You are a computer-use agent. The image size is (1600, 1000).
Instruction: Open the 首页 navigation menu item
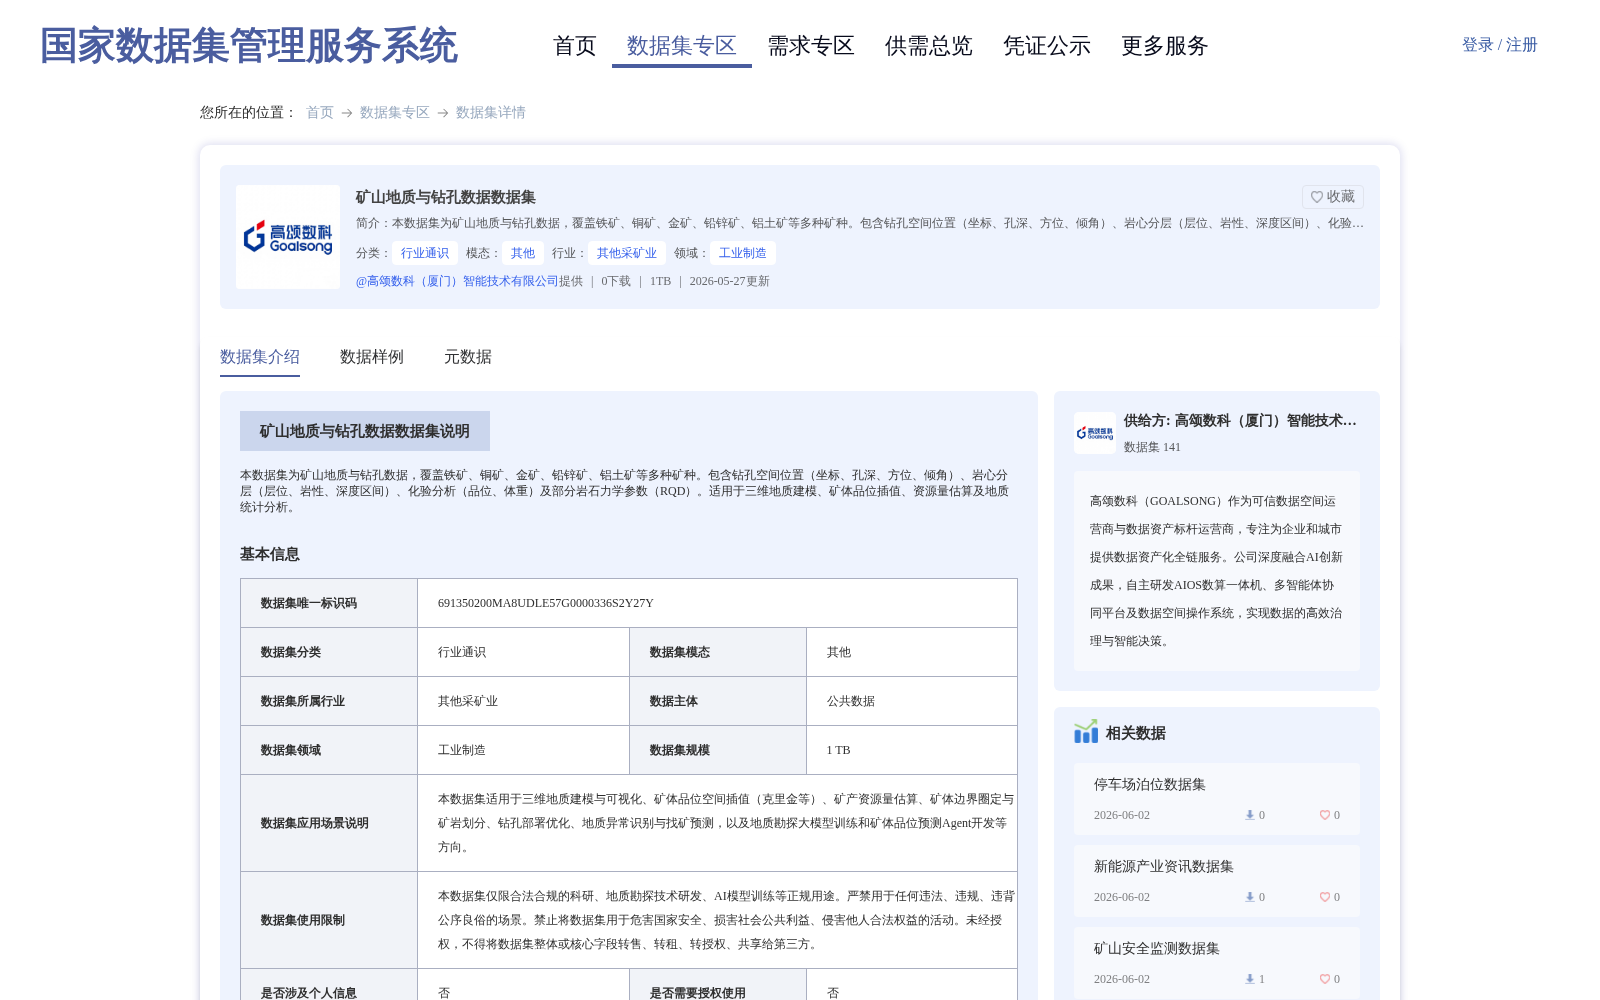tap(575, 46)
